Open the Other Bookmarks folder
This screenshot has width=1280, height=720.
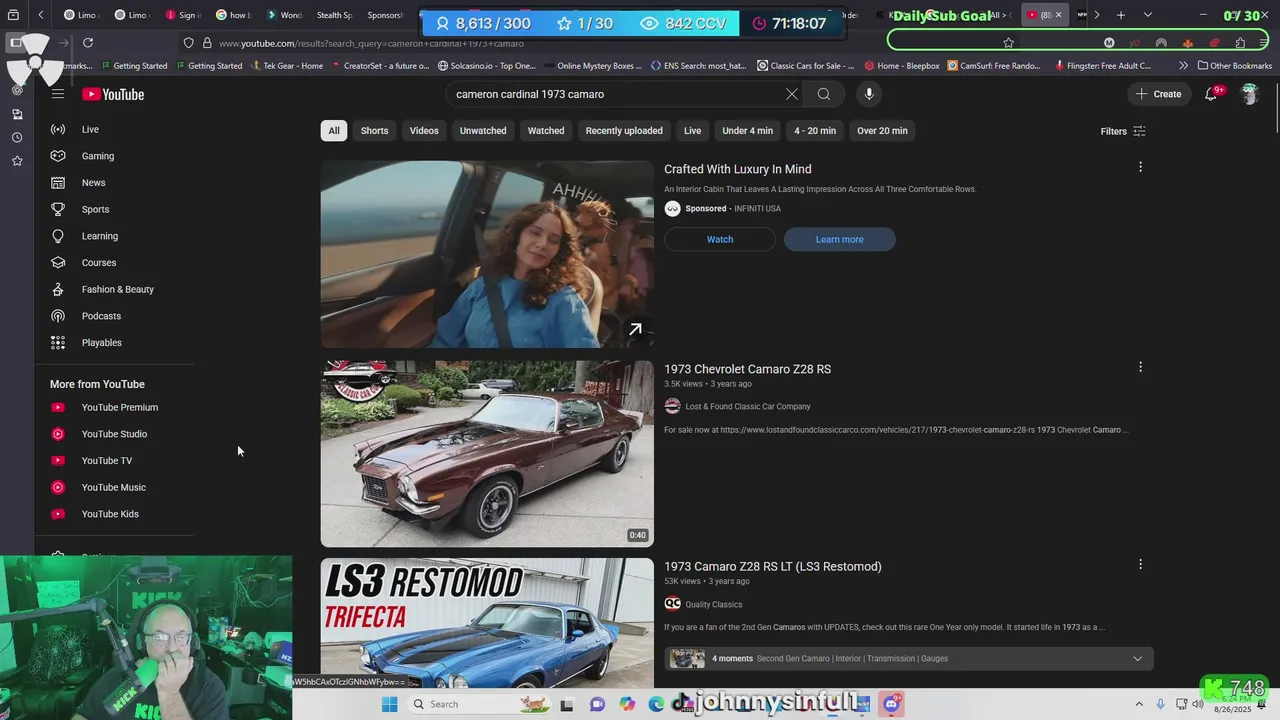(1235, 66)
